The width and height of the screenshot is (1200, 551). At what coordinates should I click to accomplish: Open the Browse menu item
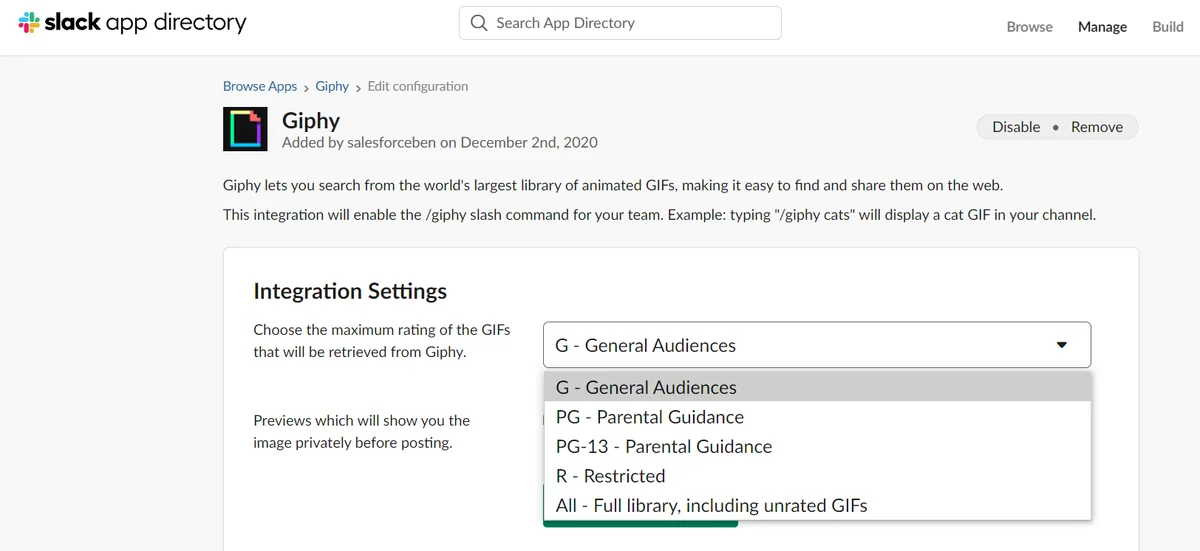tap(1029, 27)
